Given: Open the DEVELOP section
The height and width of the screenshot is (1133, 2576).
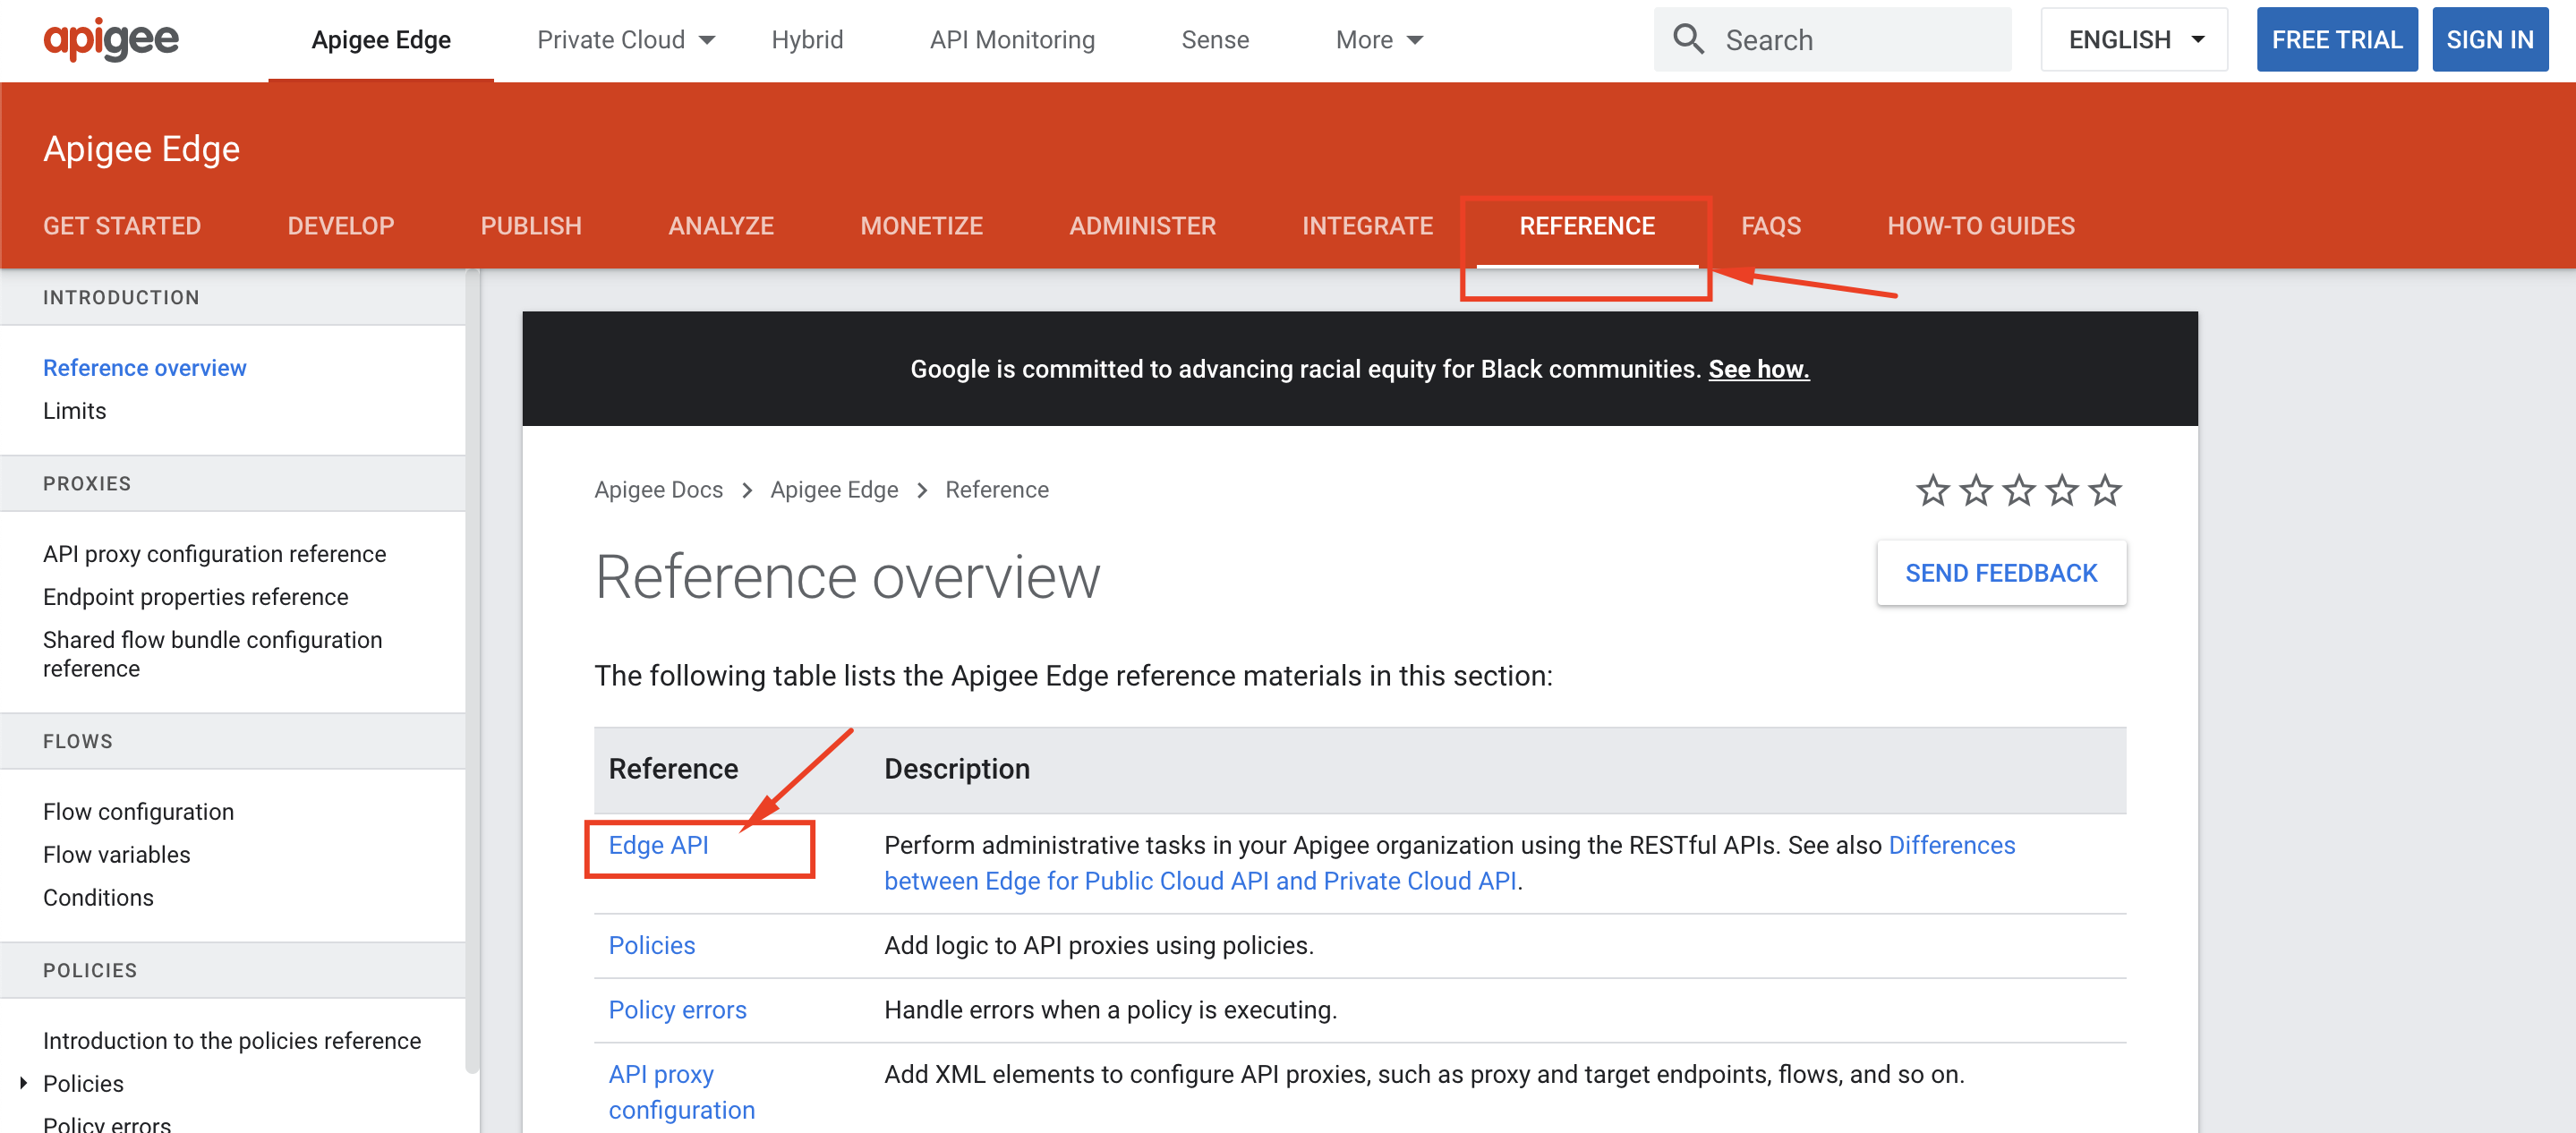Looking at the screenshot, I should tap(341, 226).
